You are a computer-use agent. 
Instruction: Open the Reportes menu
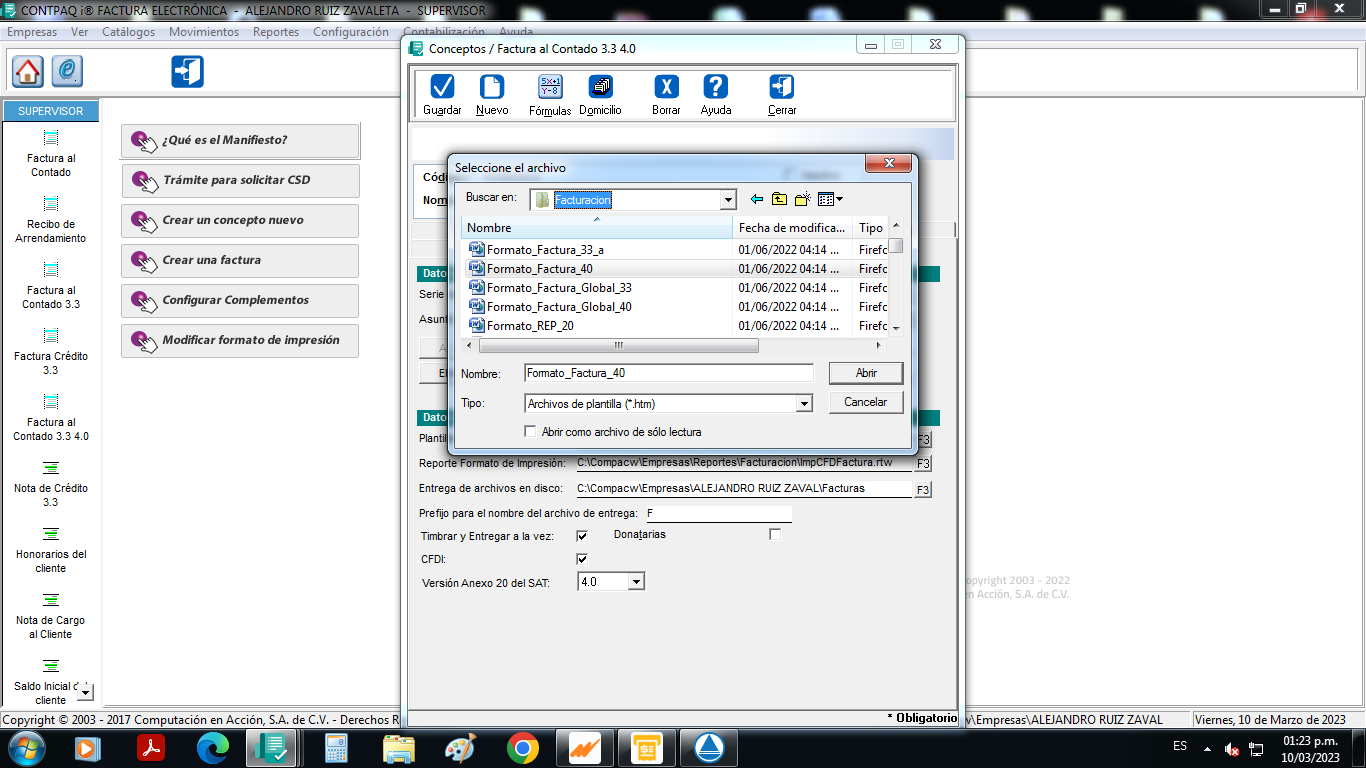tap(276, 32)
